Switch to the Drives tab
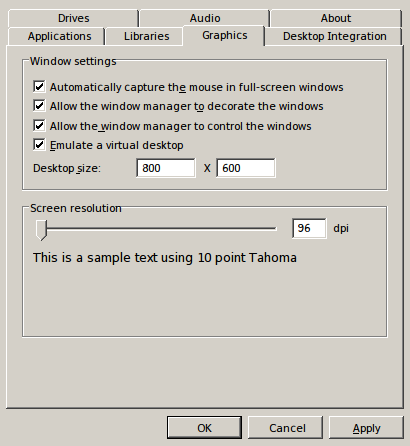The width and height of the screenshot is (410, 446). point(73,18)
